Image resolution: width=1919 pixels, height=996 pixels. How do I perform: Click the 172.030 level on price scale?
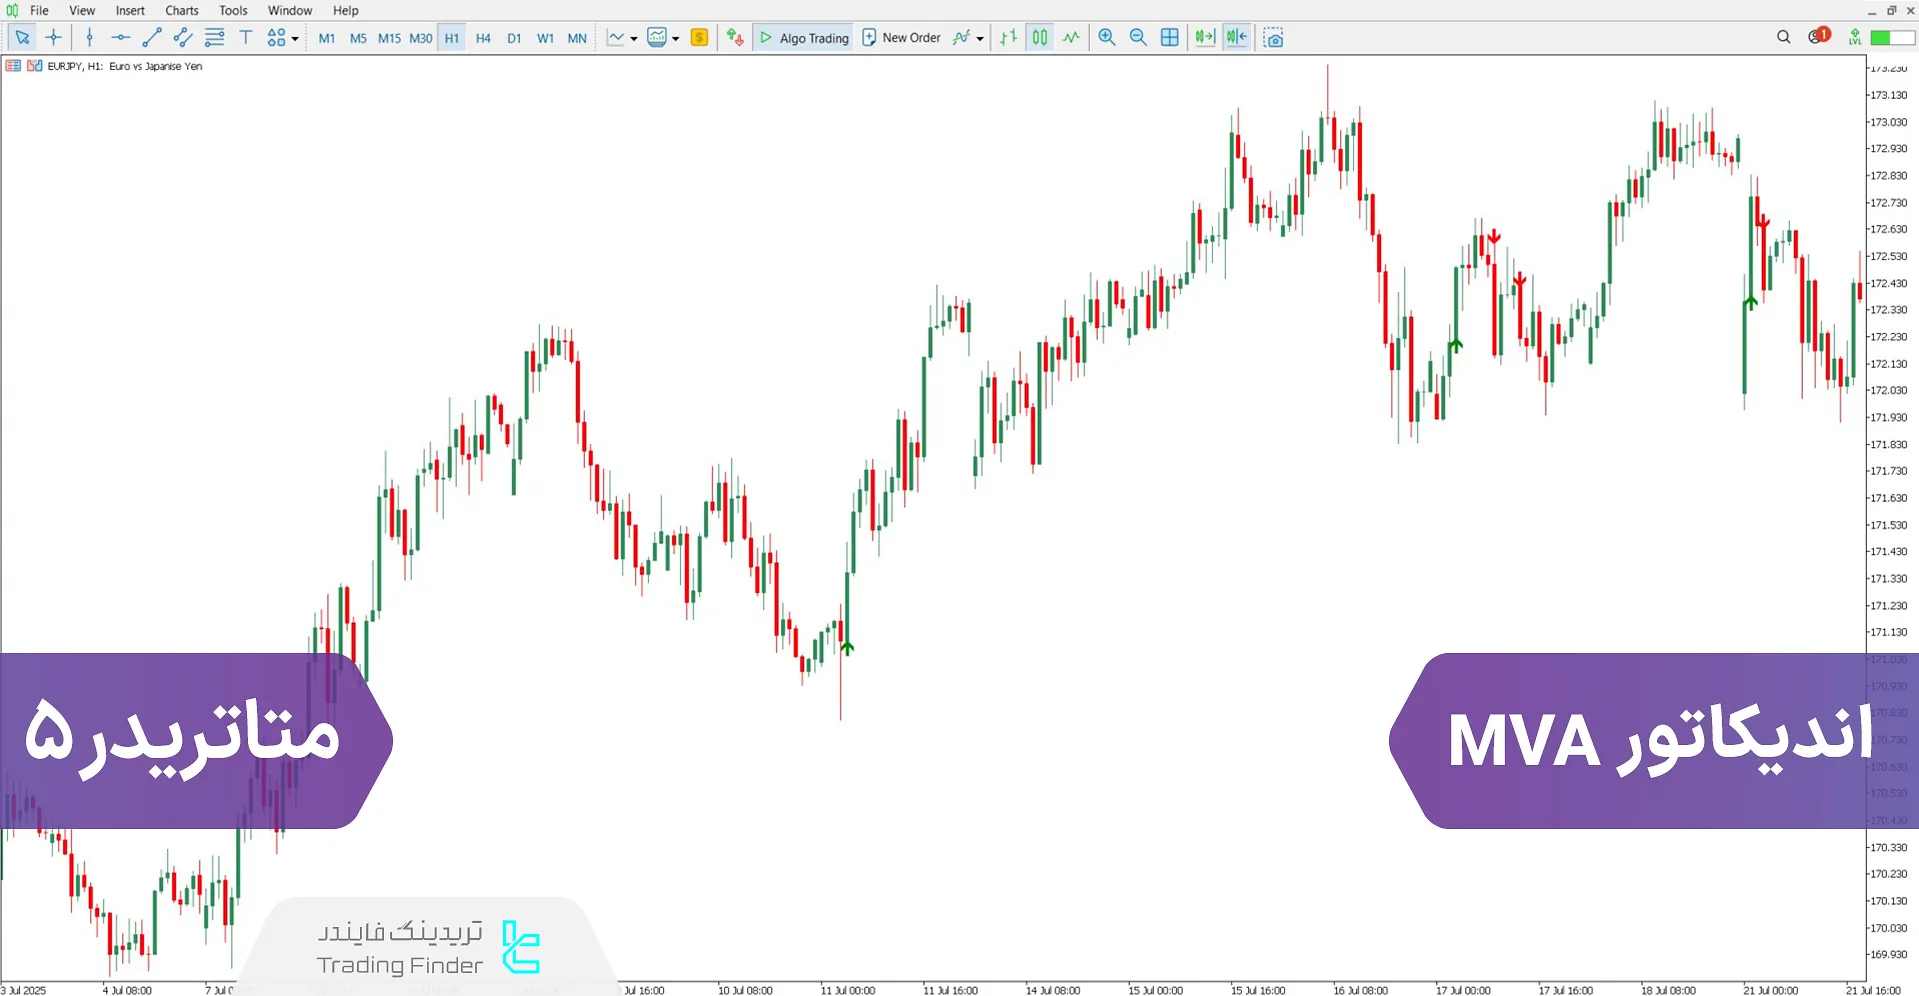tap(1888, 391)
